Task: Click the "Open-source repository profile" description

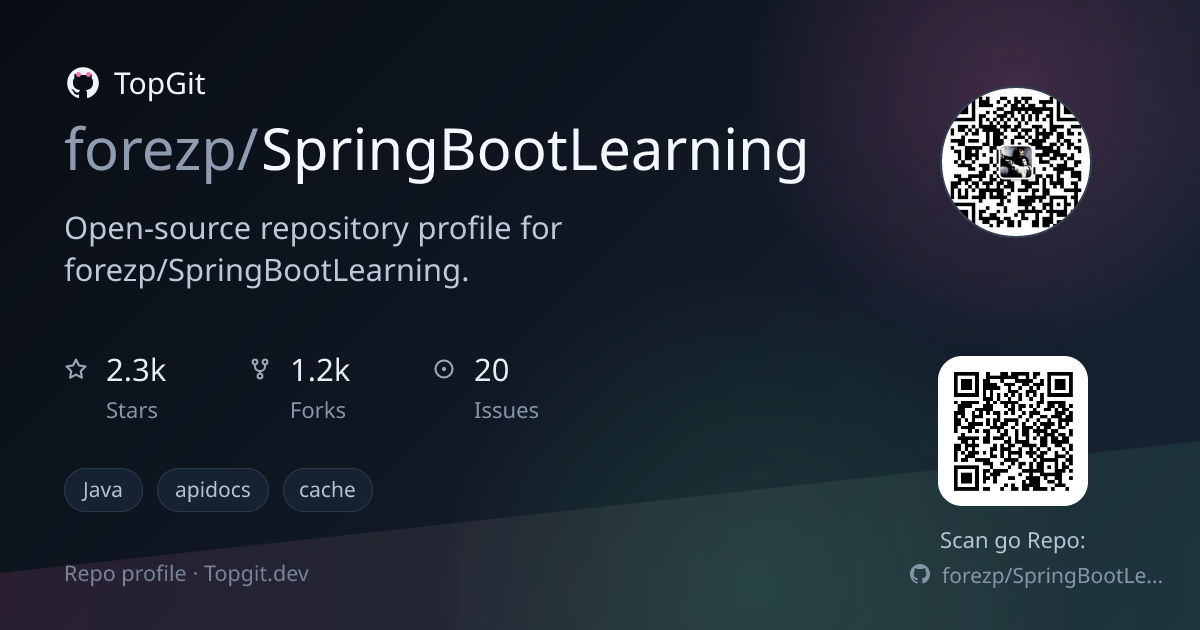Action: pyautogui.click(x=313, y=249)
